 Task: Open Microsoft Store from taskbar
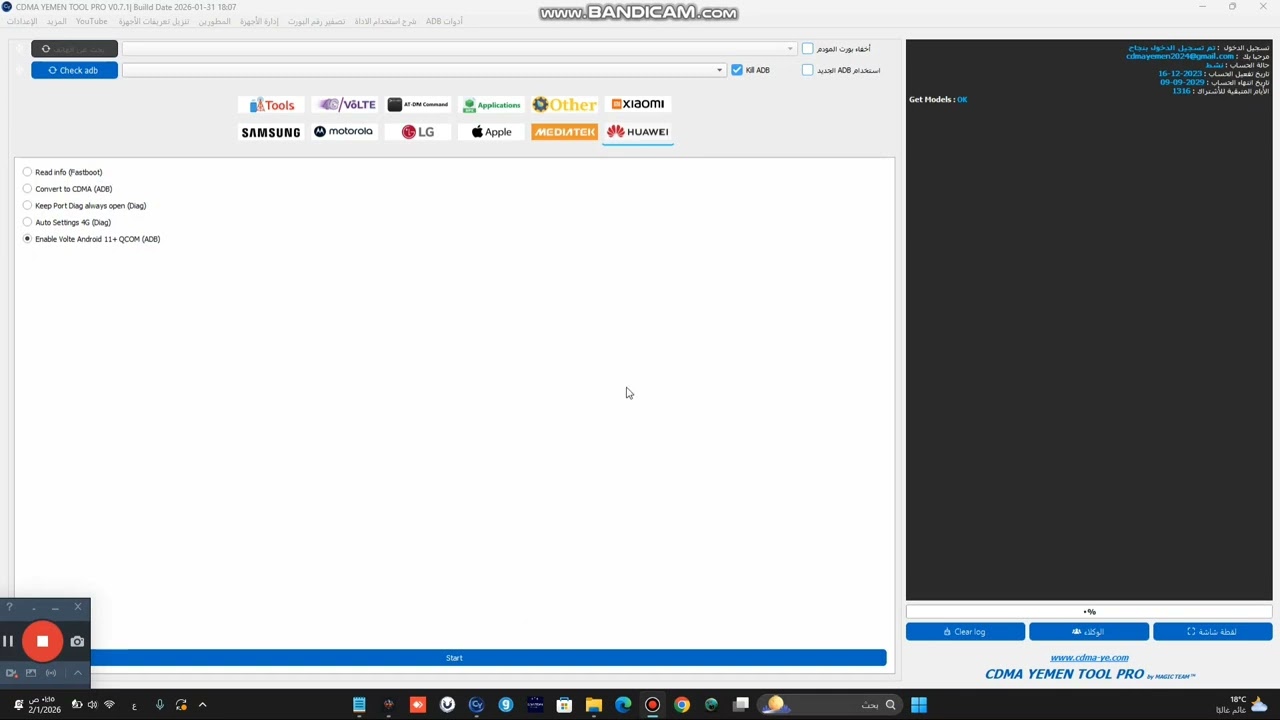[564, 705]
